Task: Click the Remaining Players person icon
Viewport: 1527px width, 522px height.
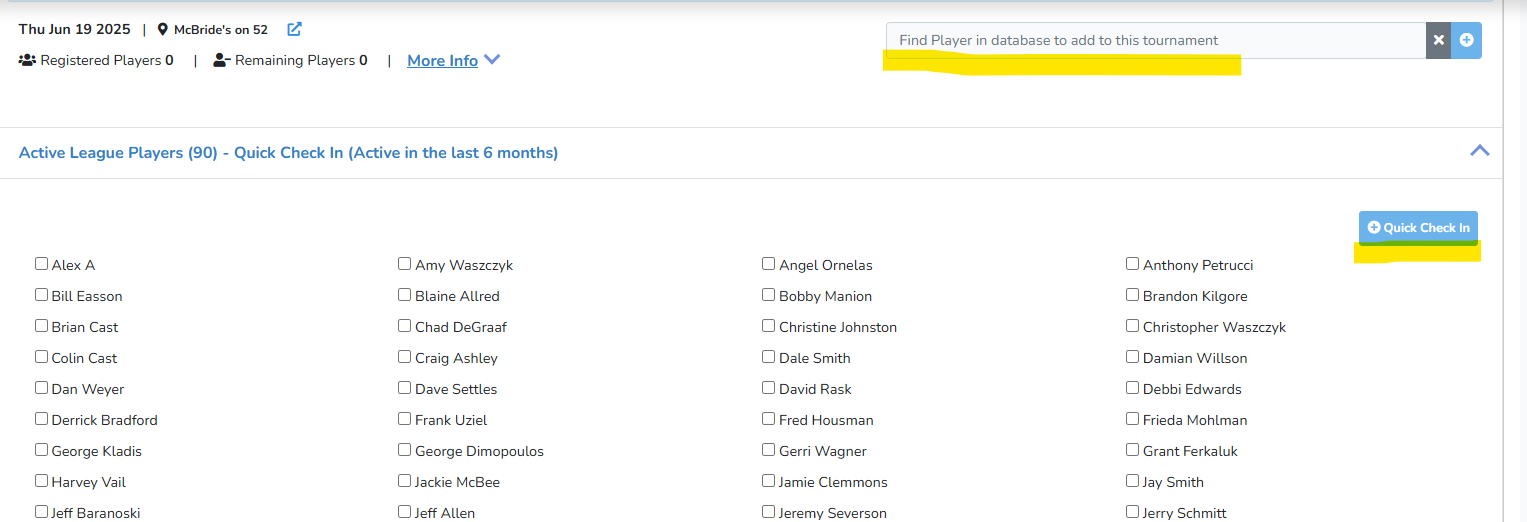Action: 222,60
